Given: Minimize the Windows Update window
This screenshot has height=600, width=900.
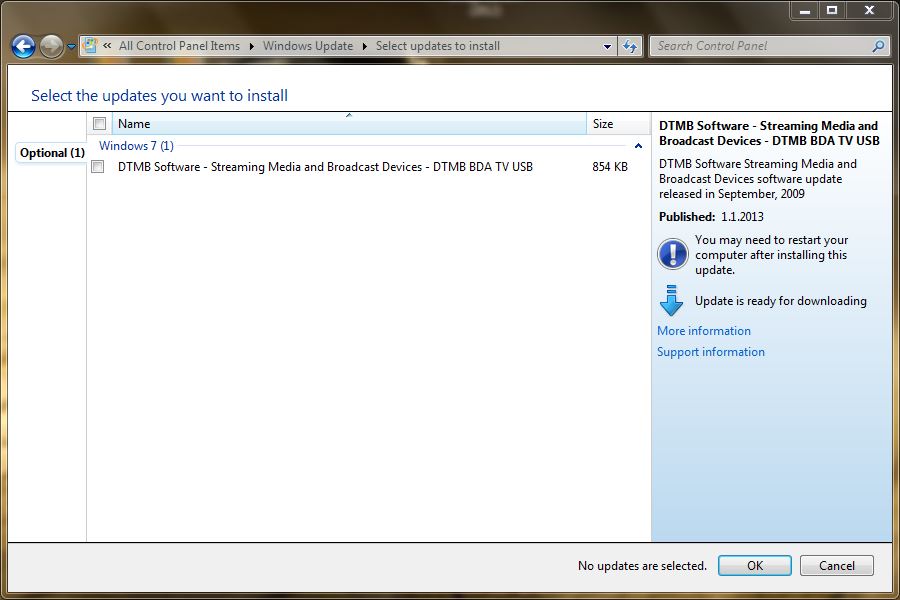Looking at the screenshot, I should (x=805, y=10).
